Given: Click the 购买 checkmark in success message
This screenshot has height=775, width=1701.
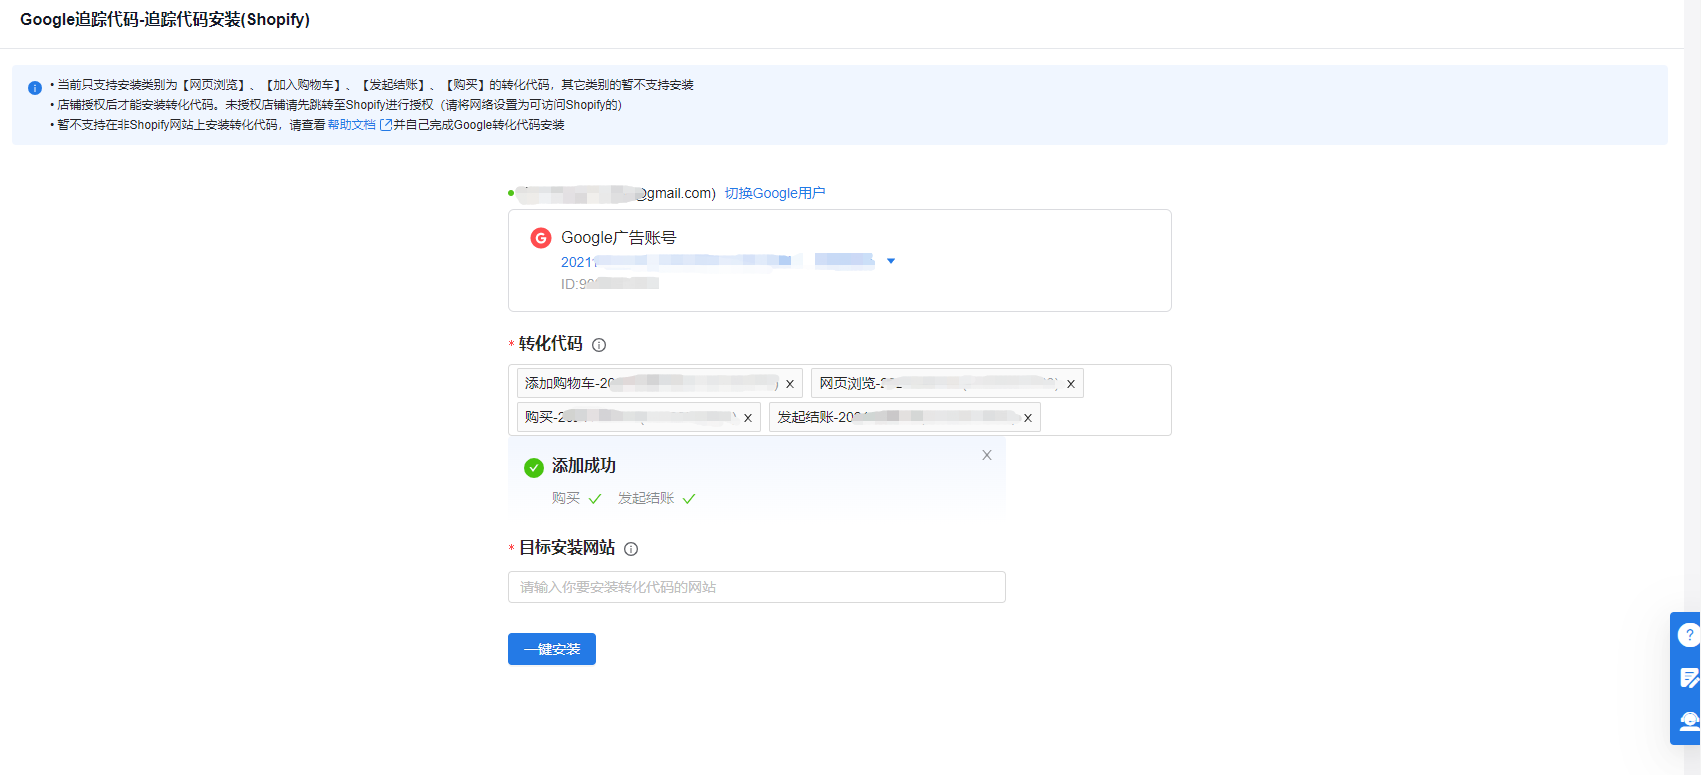Looking at the screenshot, I should 595,499.
